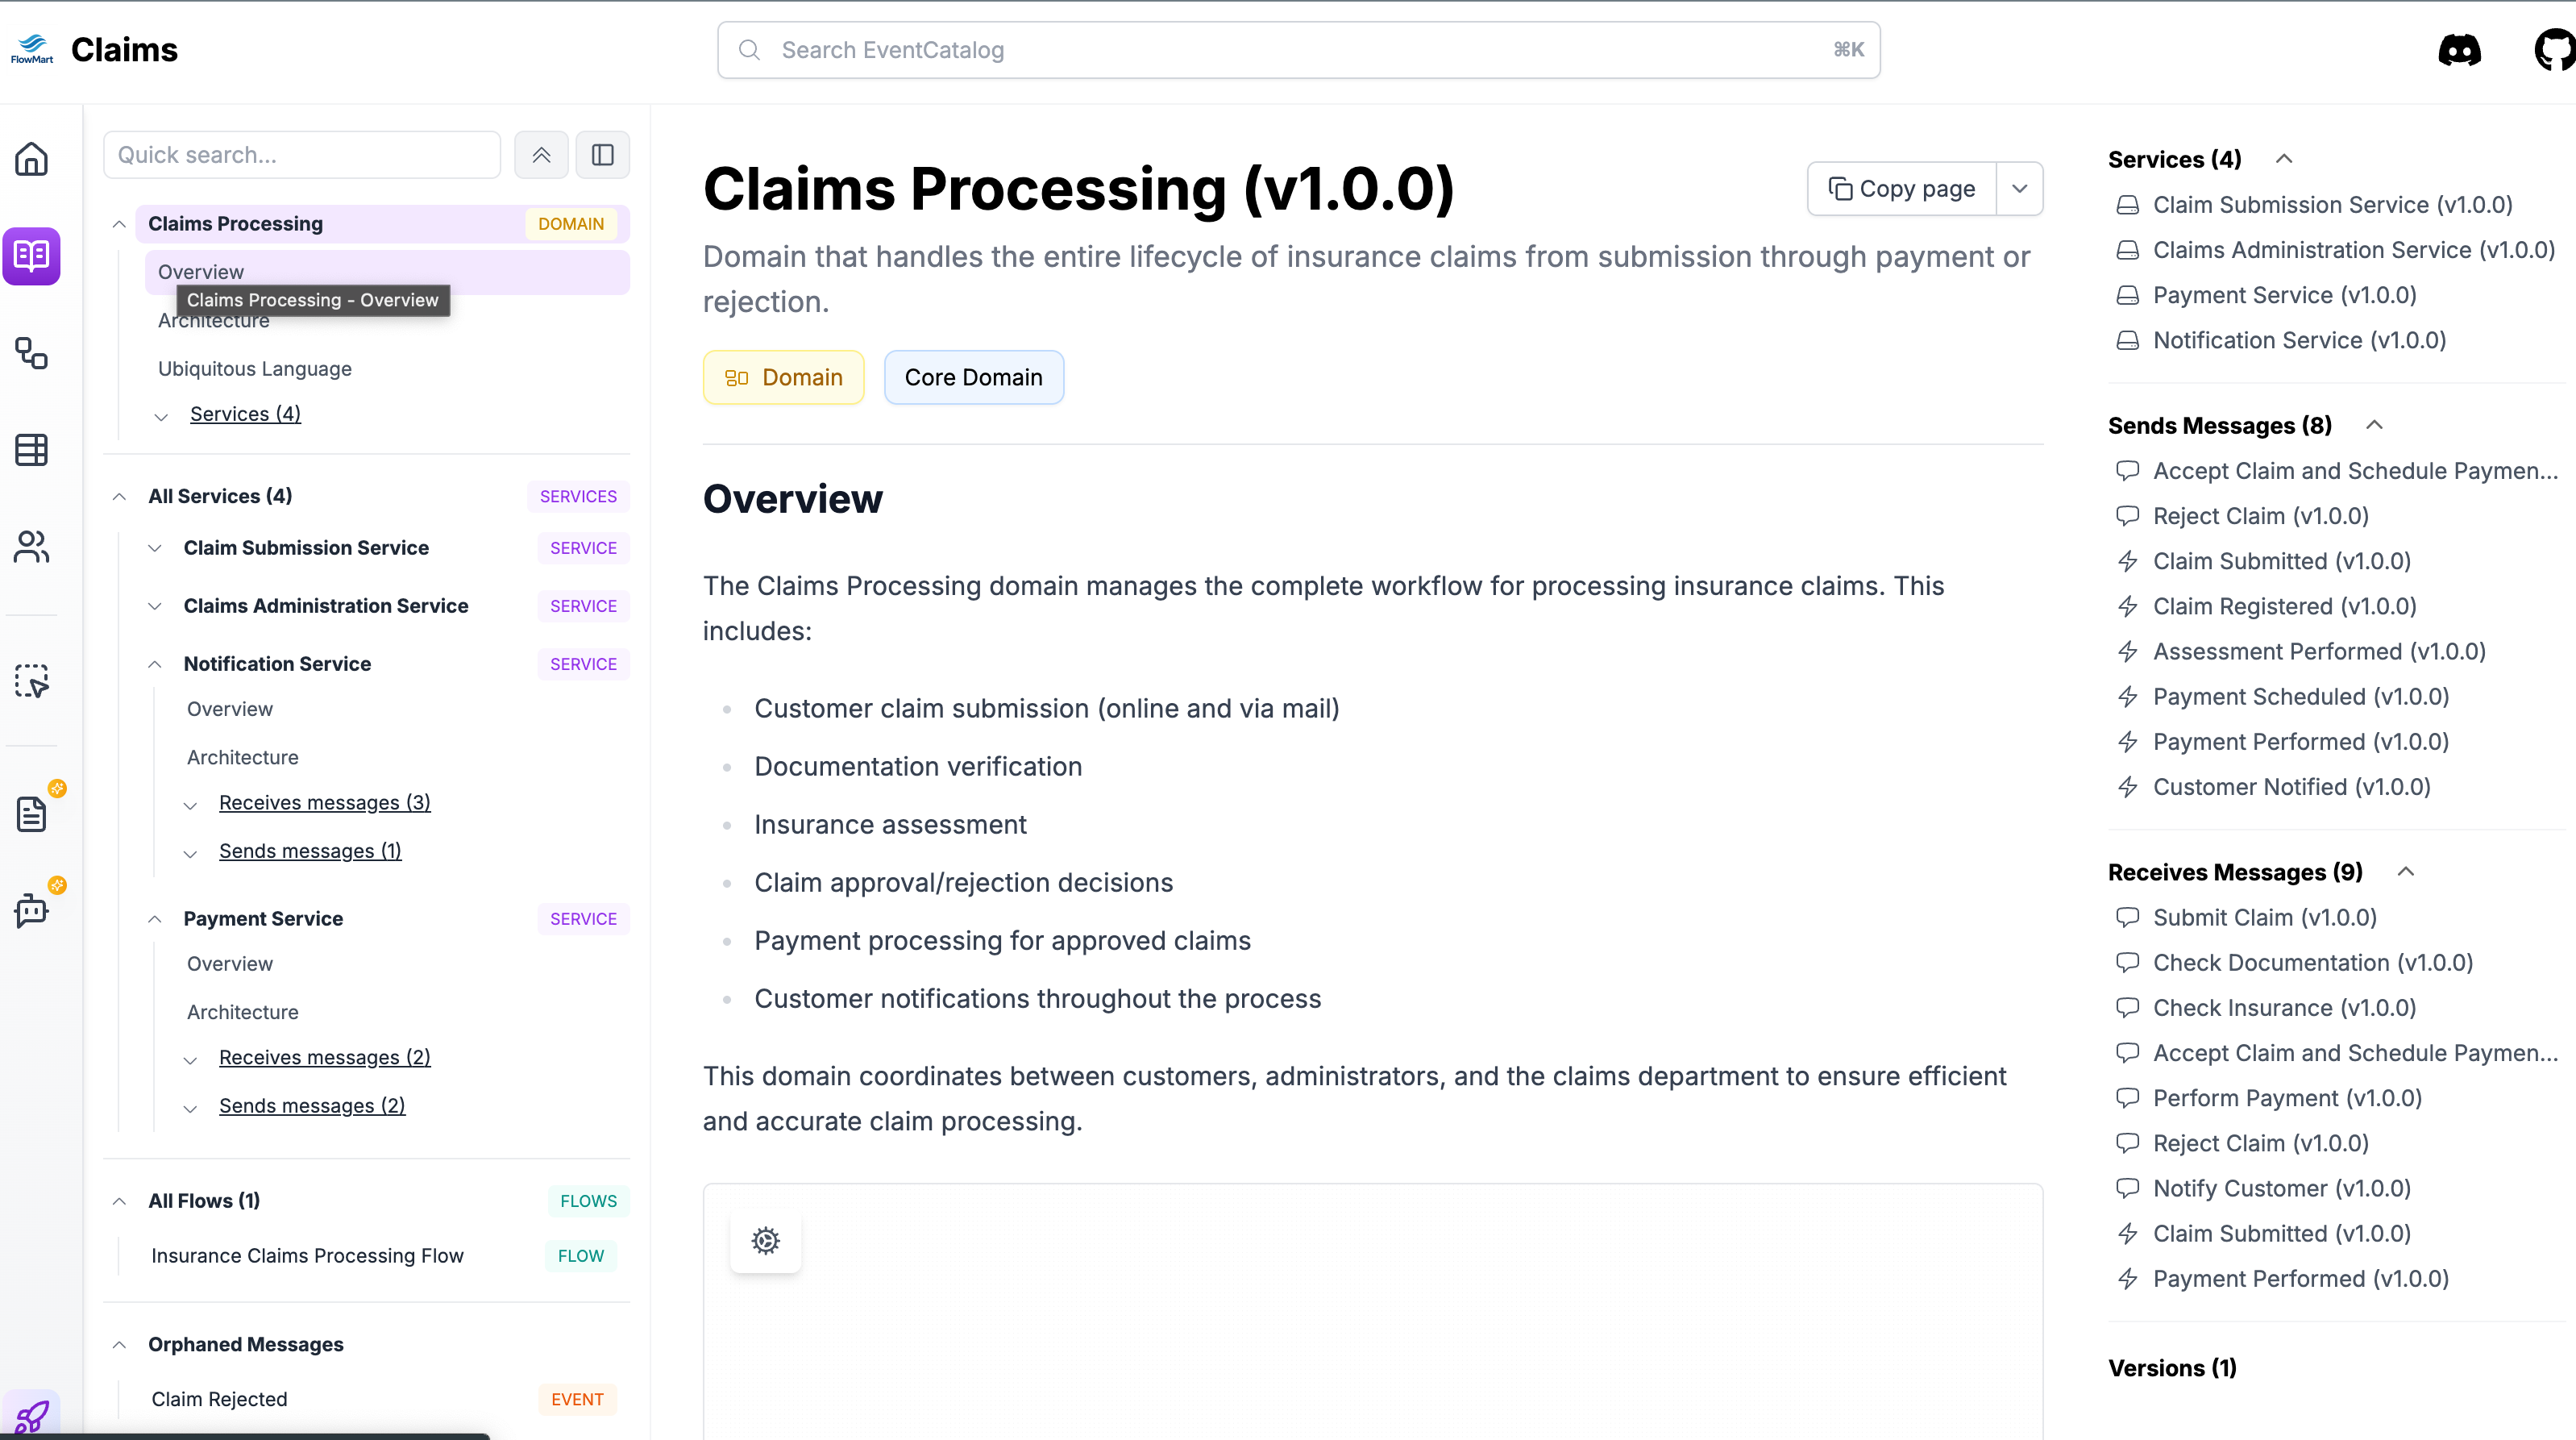Click the documentation book icon in sidebar
Image resolution: width=2576 pixels, height=1440 pixels.
coord(31,256)
